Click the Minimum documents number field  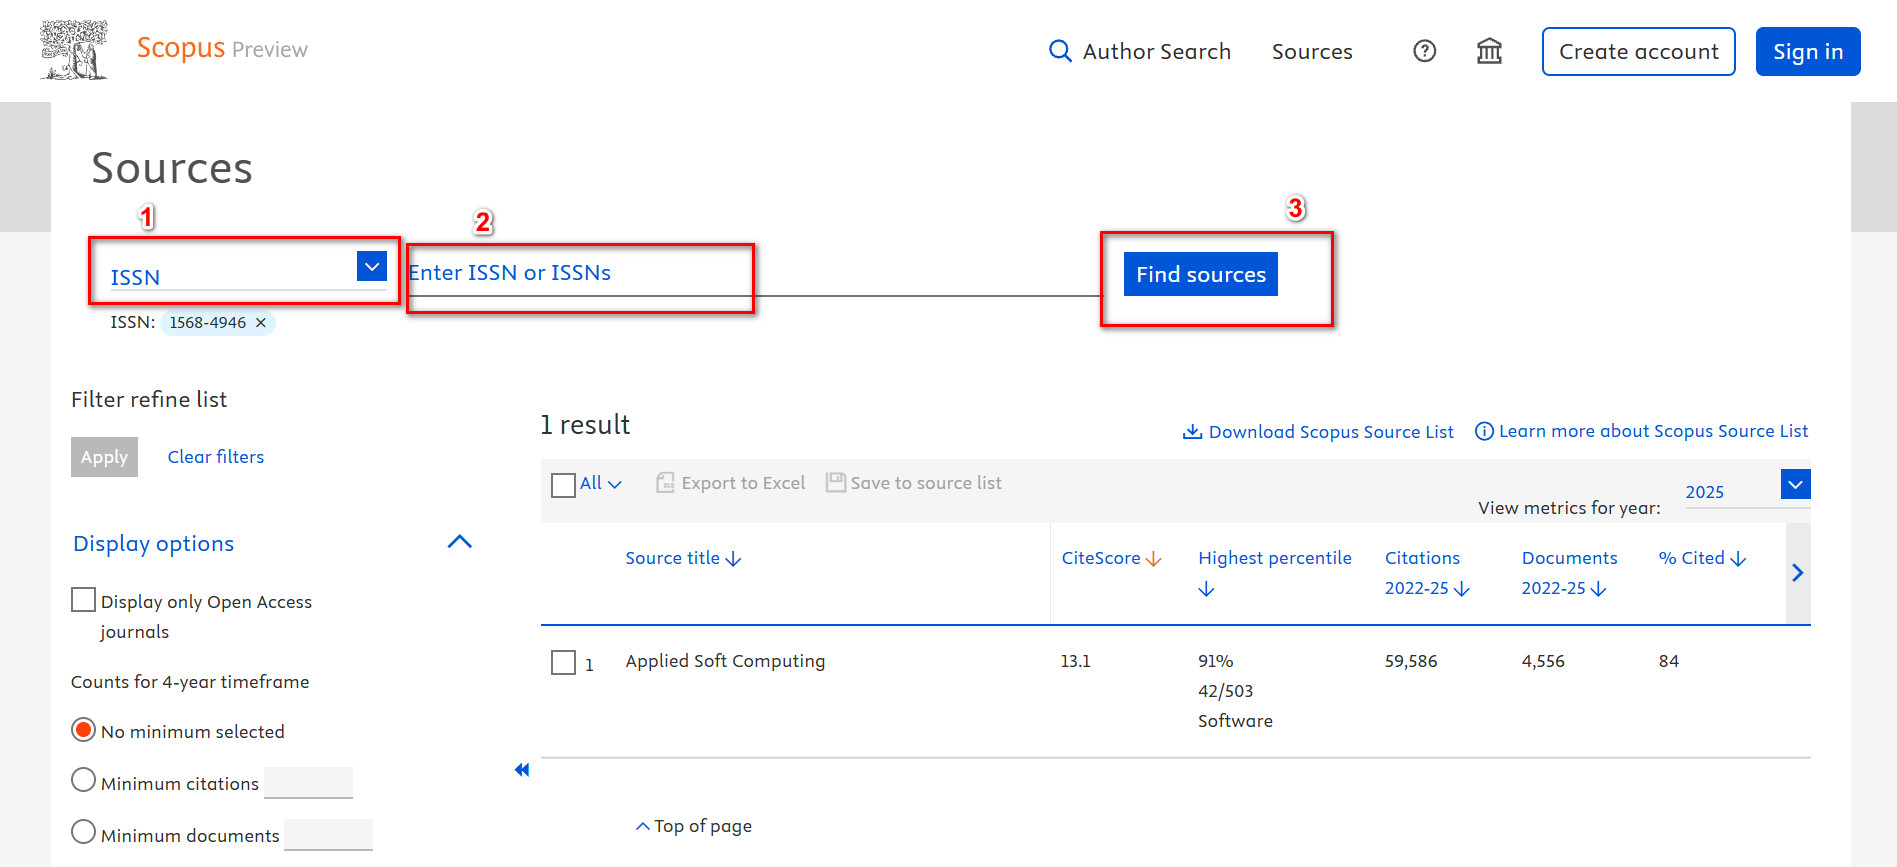tap(328, 834)
